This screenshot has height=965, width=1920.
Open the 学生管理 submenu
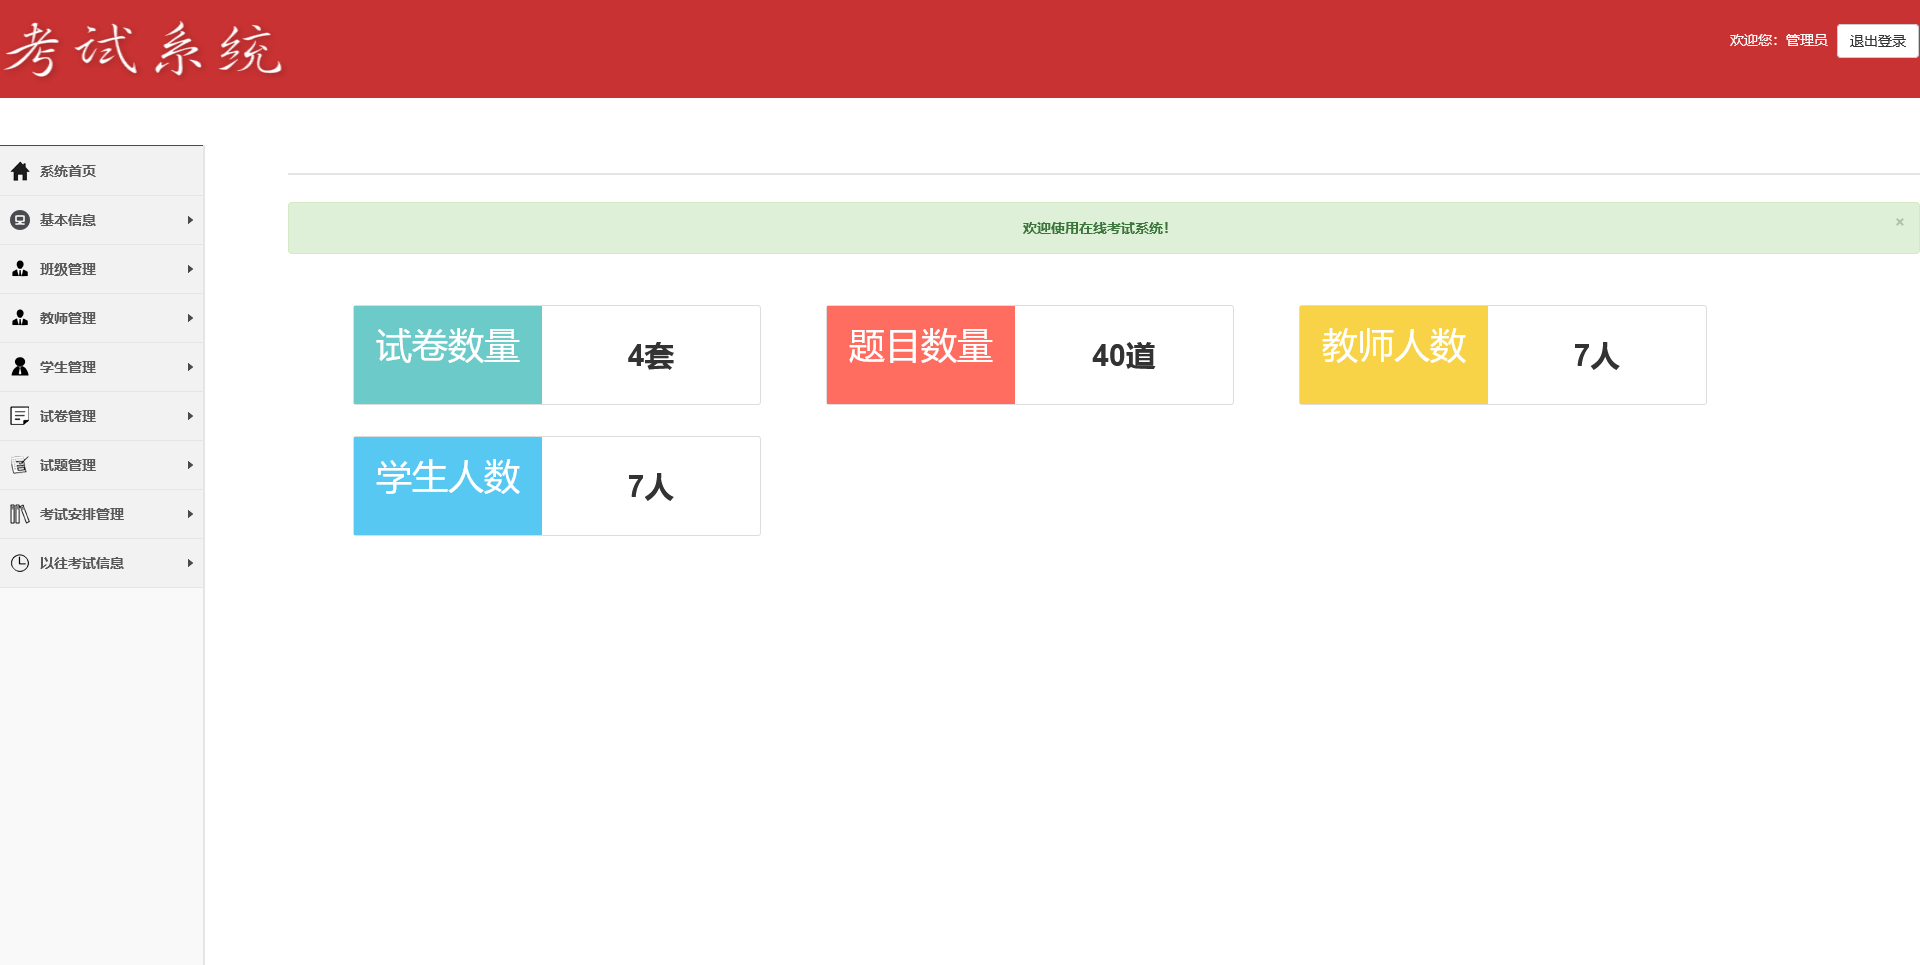pos(190,367)
